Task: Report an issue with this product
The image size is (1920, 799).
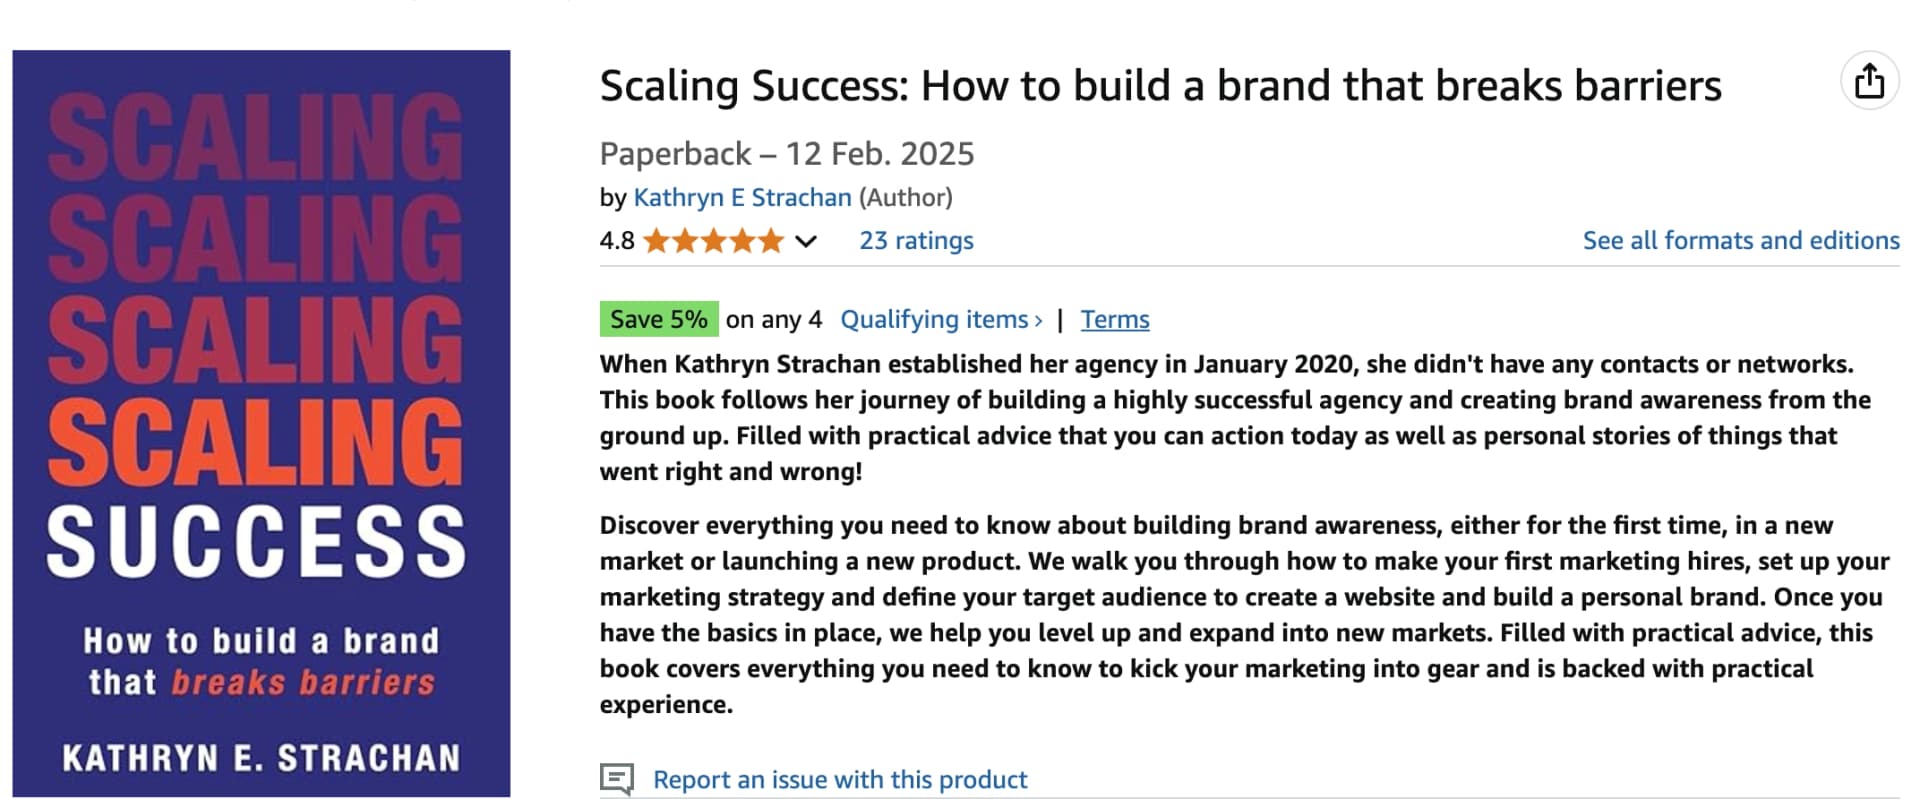Action: tap(840, 780)
